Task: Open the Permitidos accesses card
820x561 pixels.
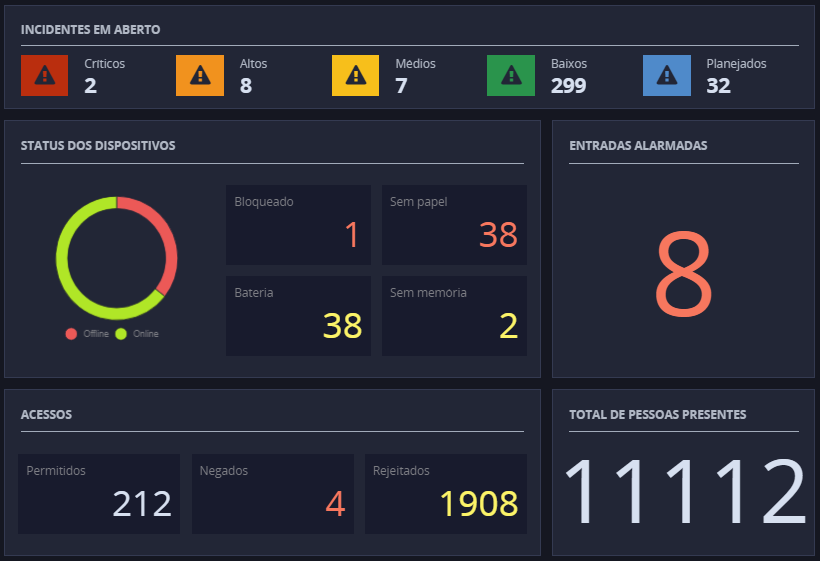Action: point(99,494)
